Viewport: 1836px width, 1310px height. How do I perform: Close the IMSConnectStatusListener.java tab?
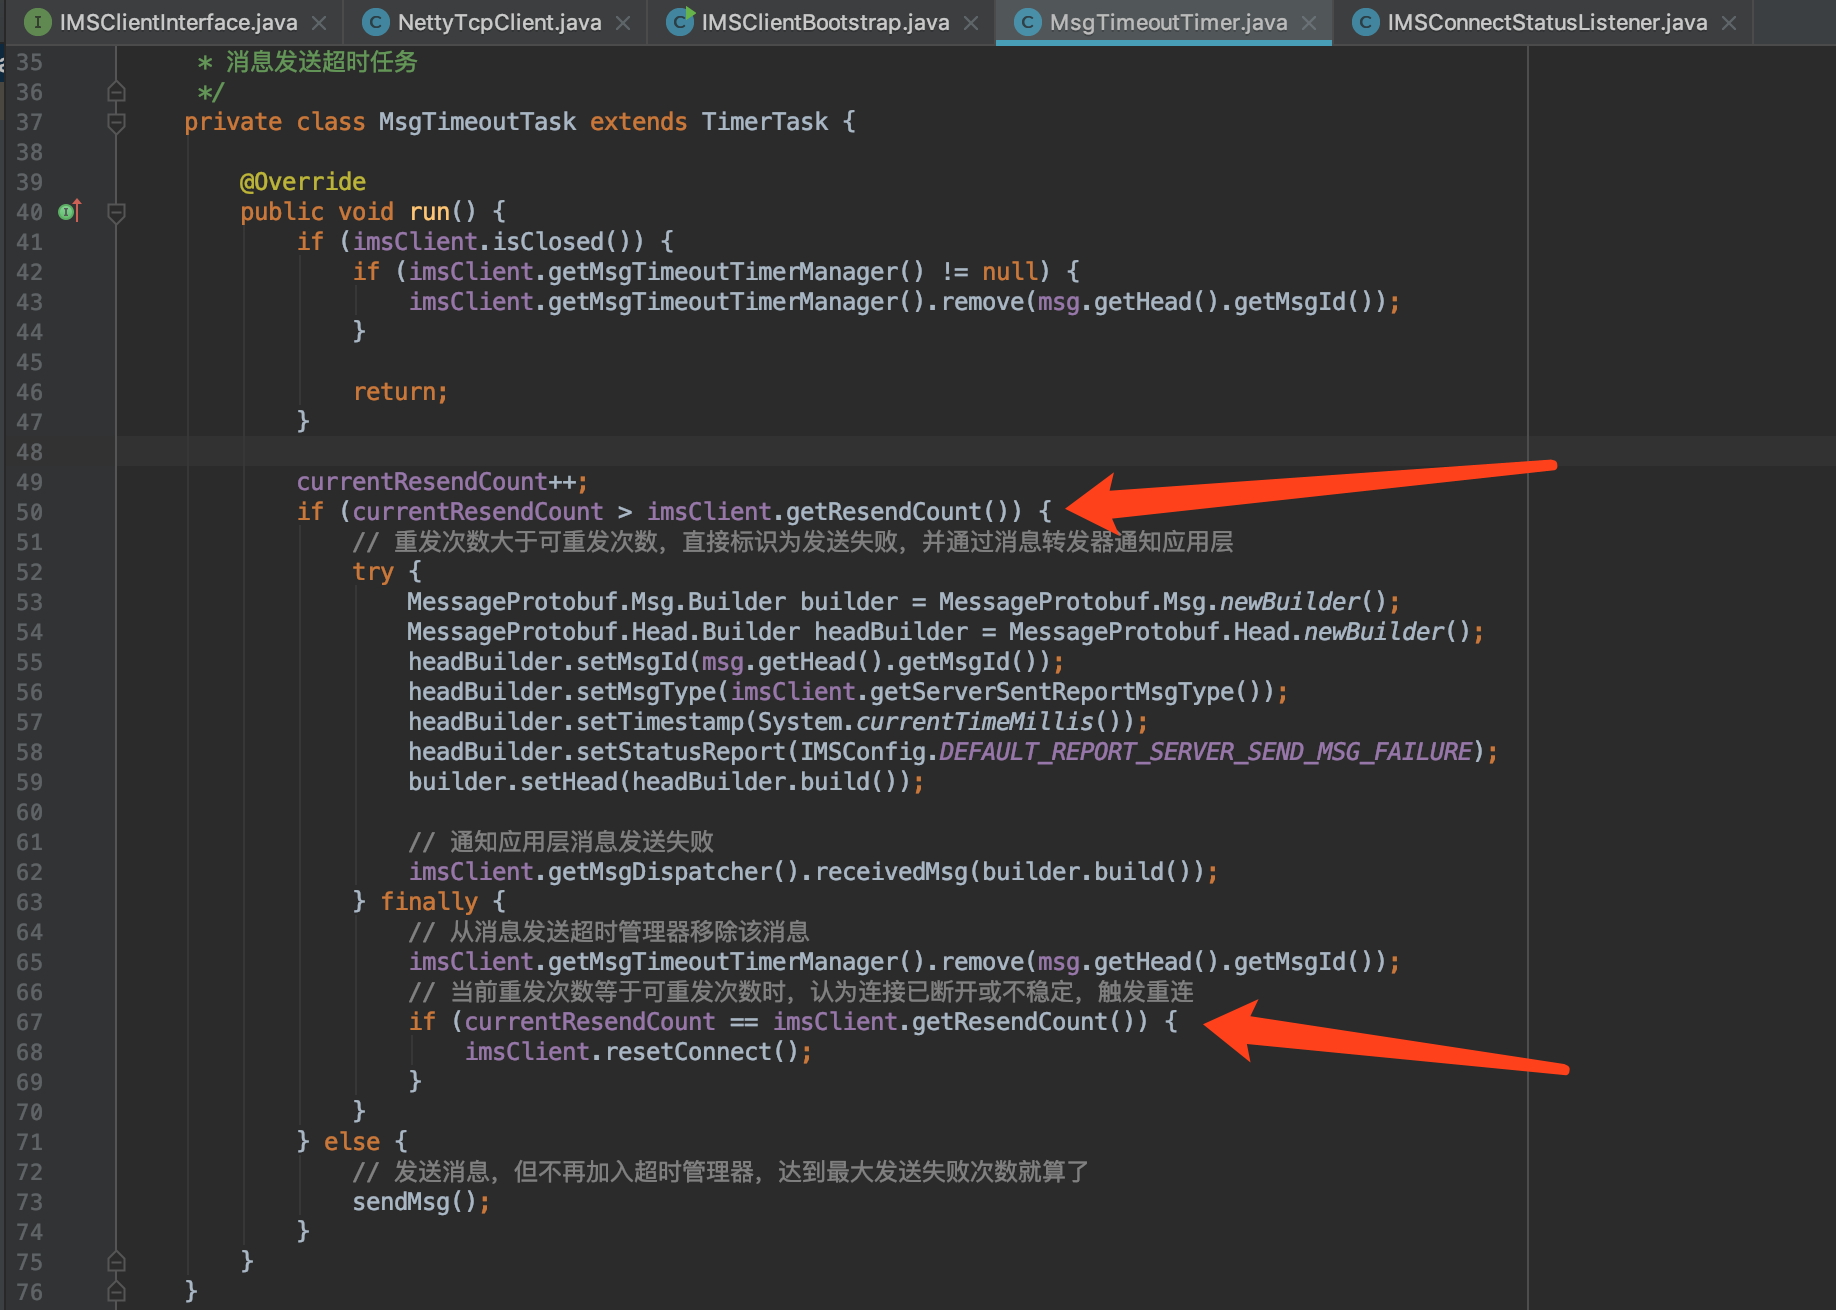click(1729, 21)
